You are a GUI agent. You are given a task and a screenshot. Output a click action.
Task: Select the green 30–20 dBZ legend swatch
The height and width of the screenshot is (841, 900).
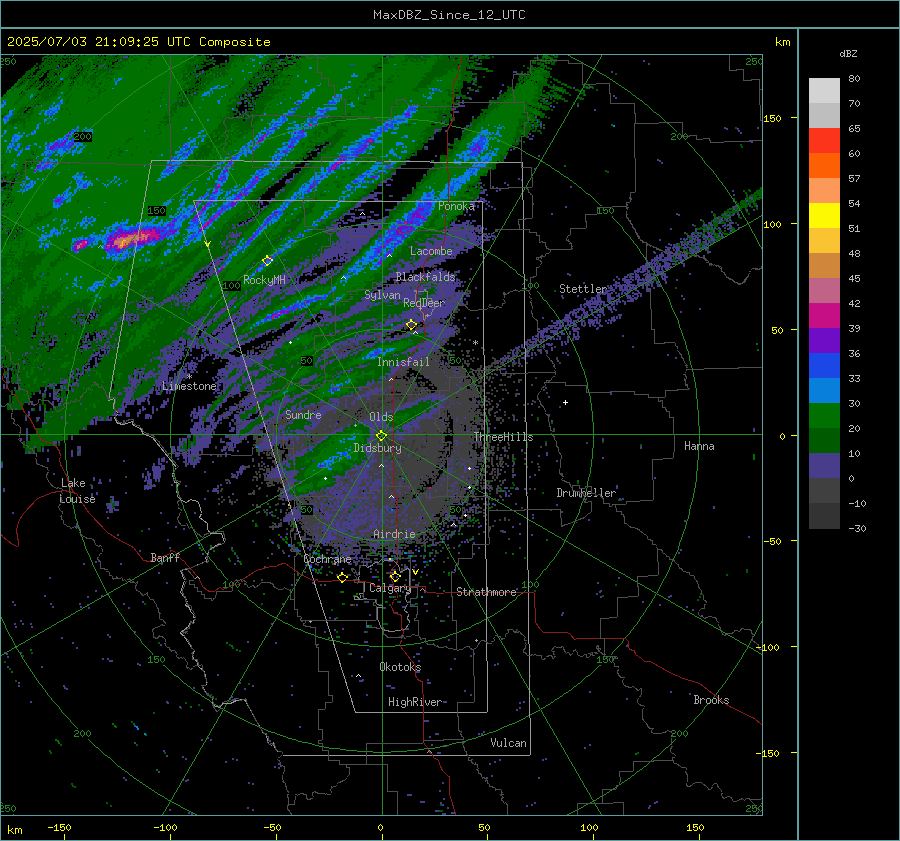(824, 416)
